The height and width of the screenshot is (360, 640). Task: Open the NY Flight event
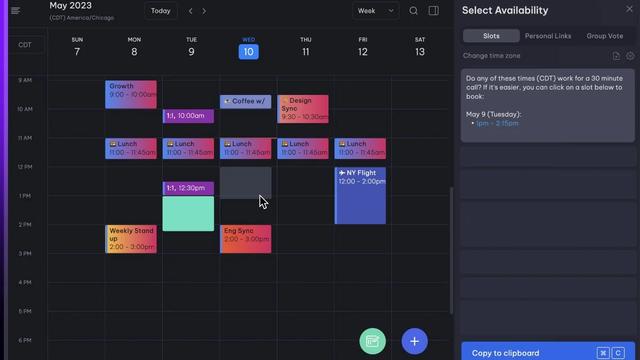[360, 196]
